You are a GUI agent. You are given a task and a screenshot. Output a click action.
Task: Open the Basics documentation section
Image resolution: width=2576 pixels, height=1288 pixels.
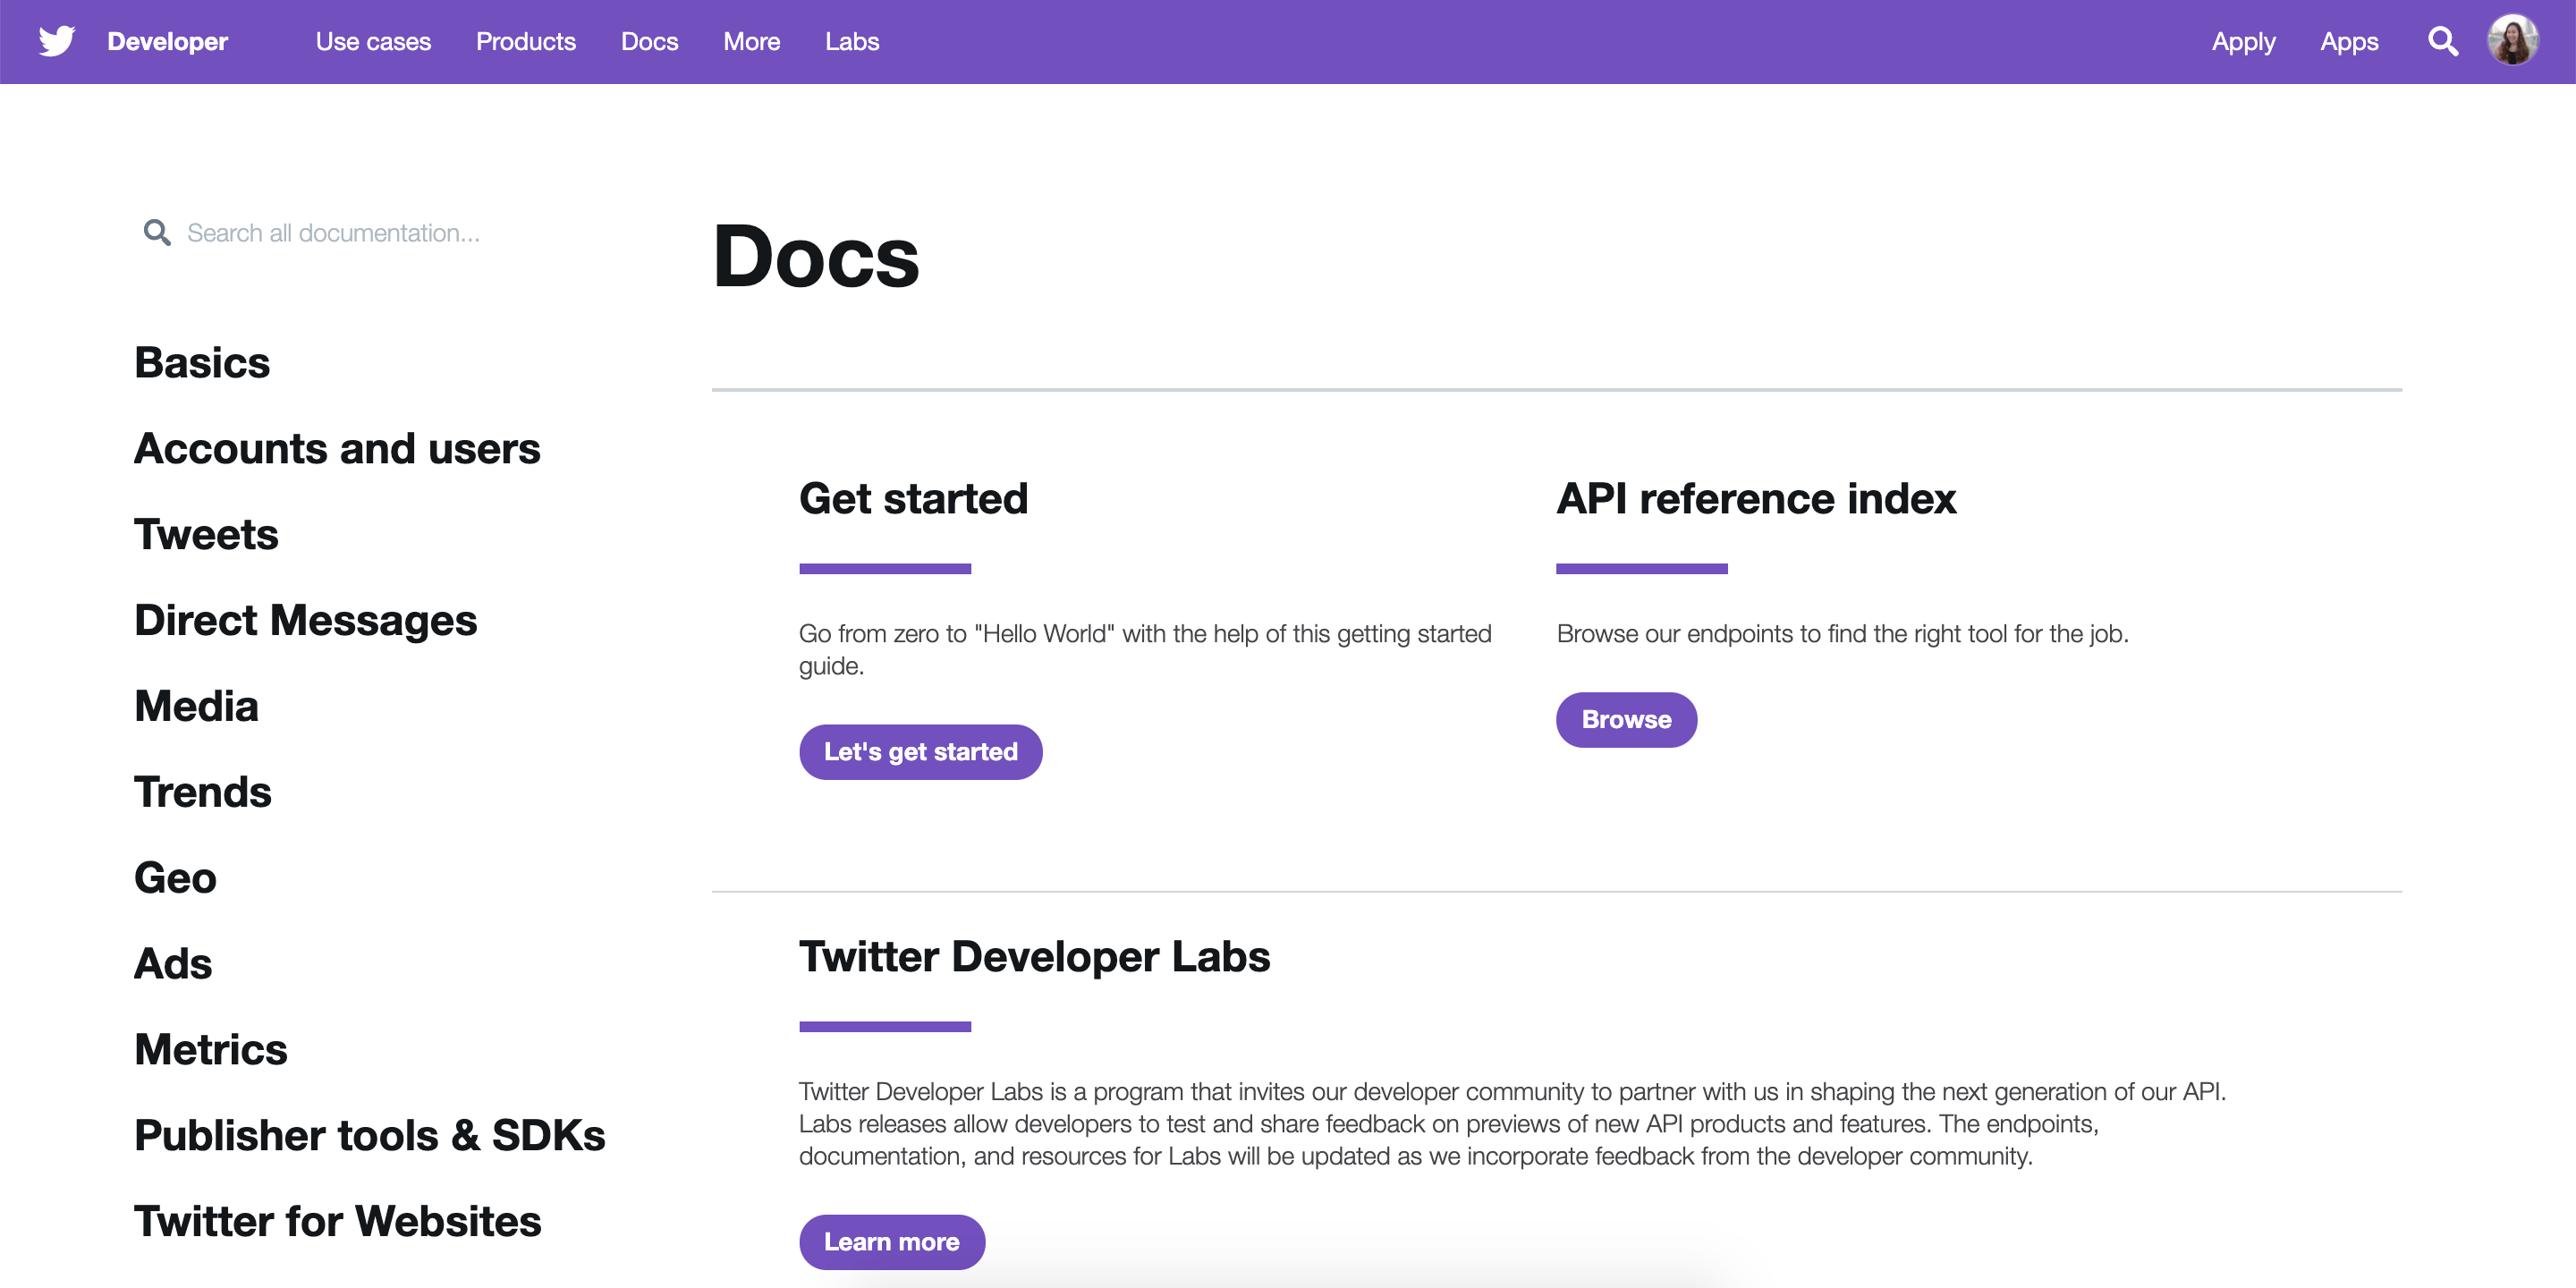point(202,362)
